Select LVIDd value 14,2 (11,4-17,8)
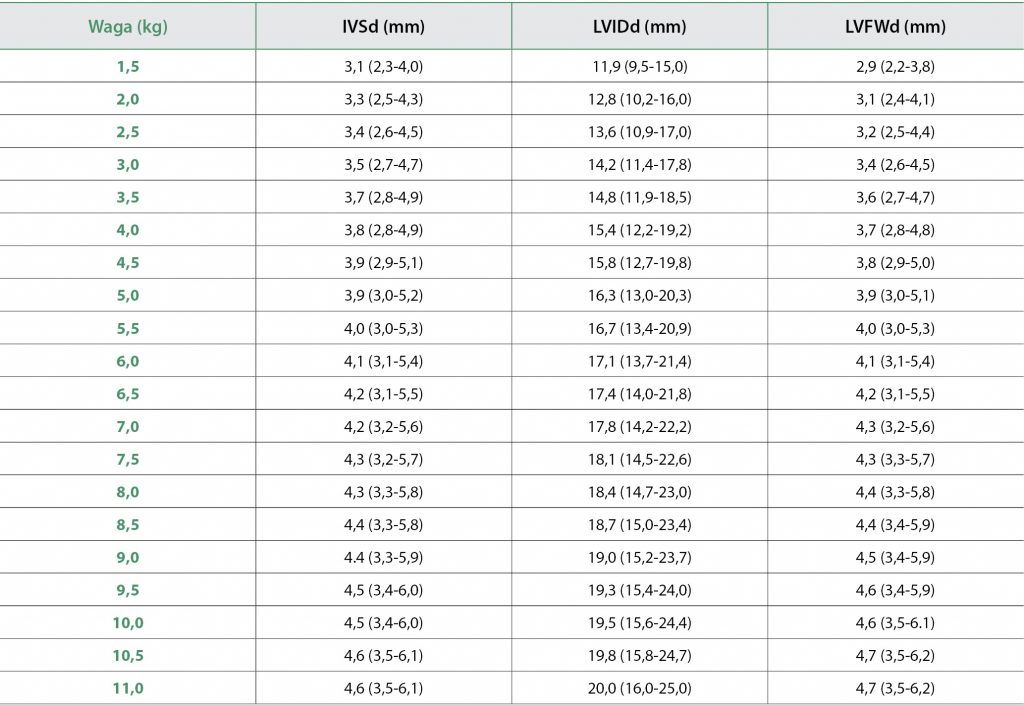Screen dimensions: 1024x705 640,165
